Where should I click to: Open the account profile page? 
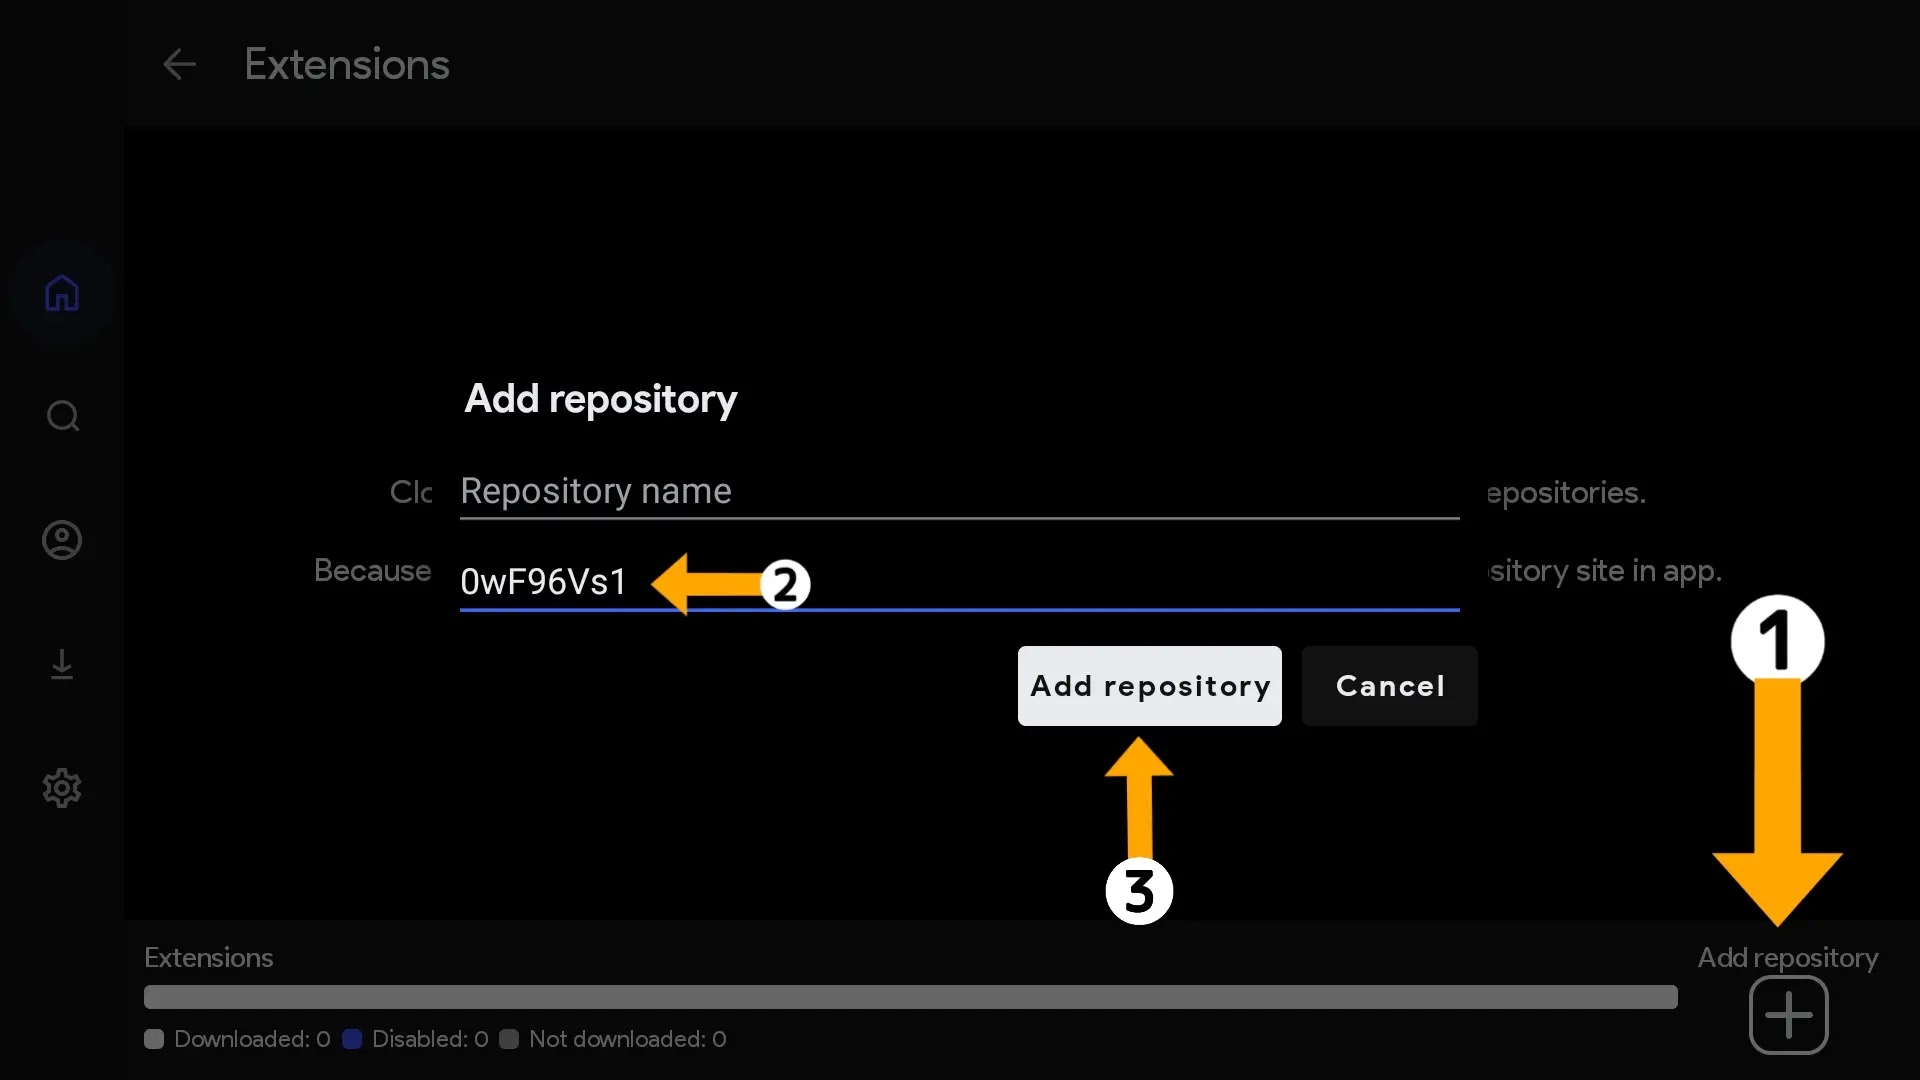click(x=62, y=540)
